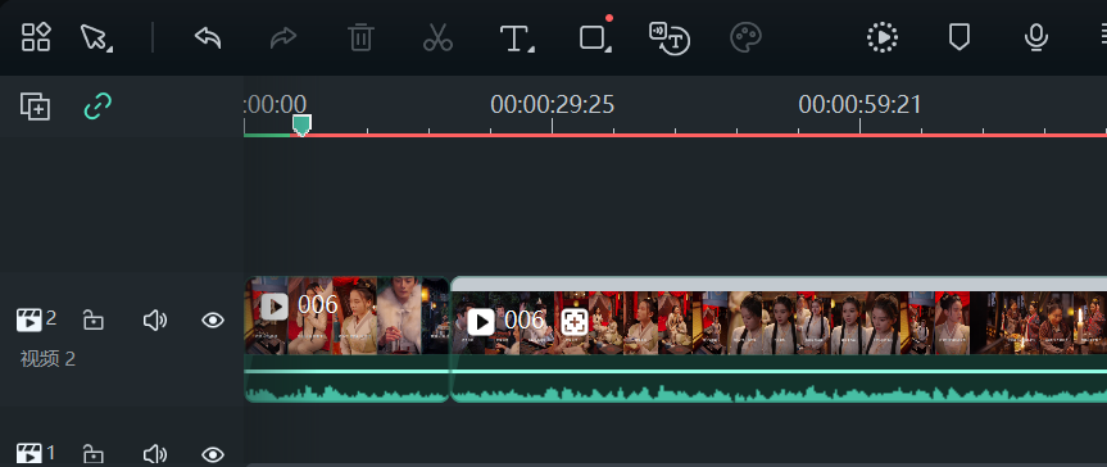Click the video track 1 clapper icon

29,454
